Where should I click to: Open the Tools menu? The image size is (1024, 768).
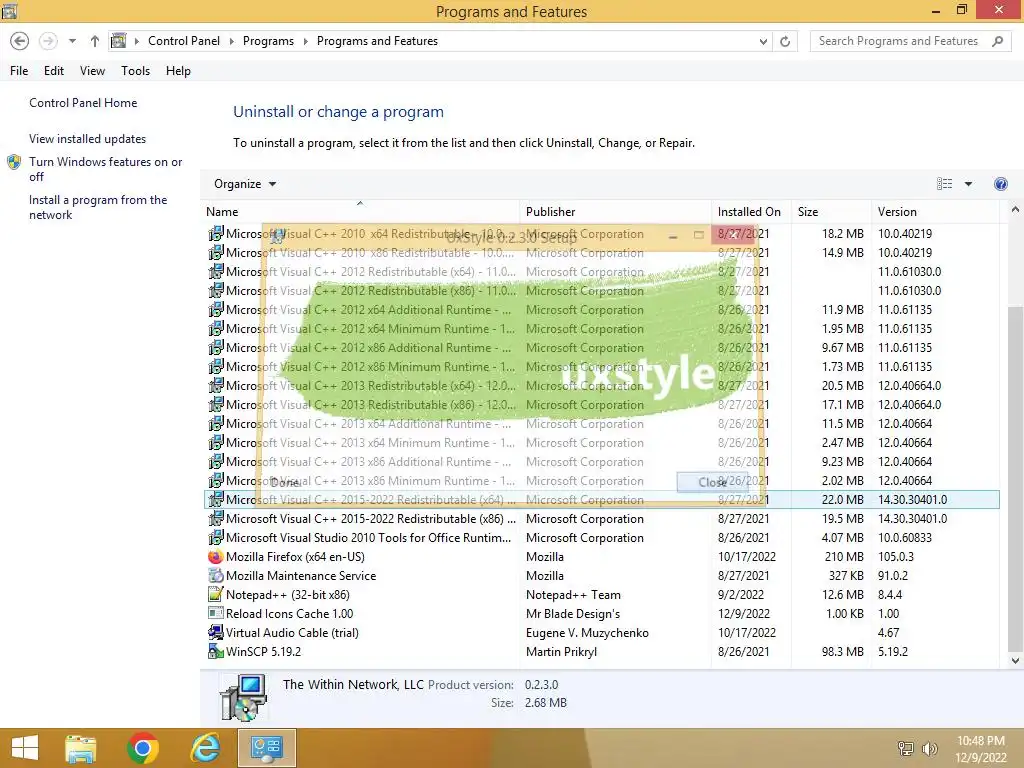pos(135,71)
